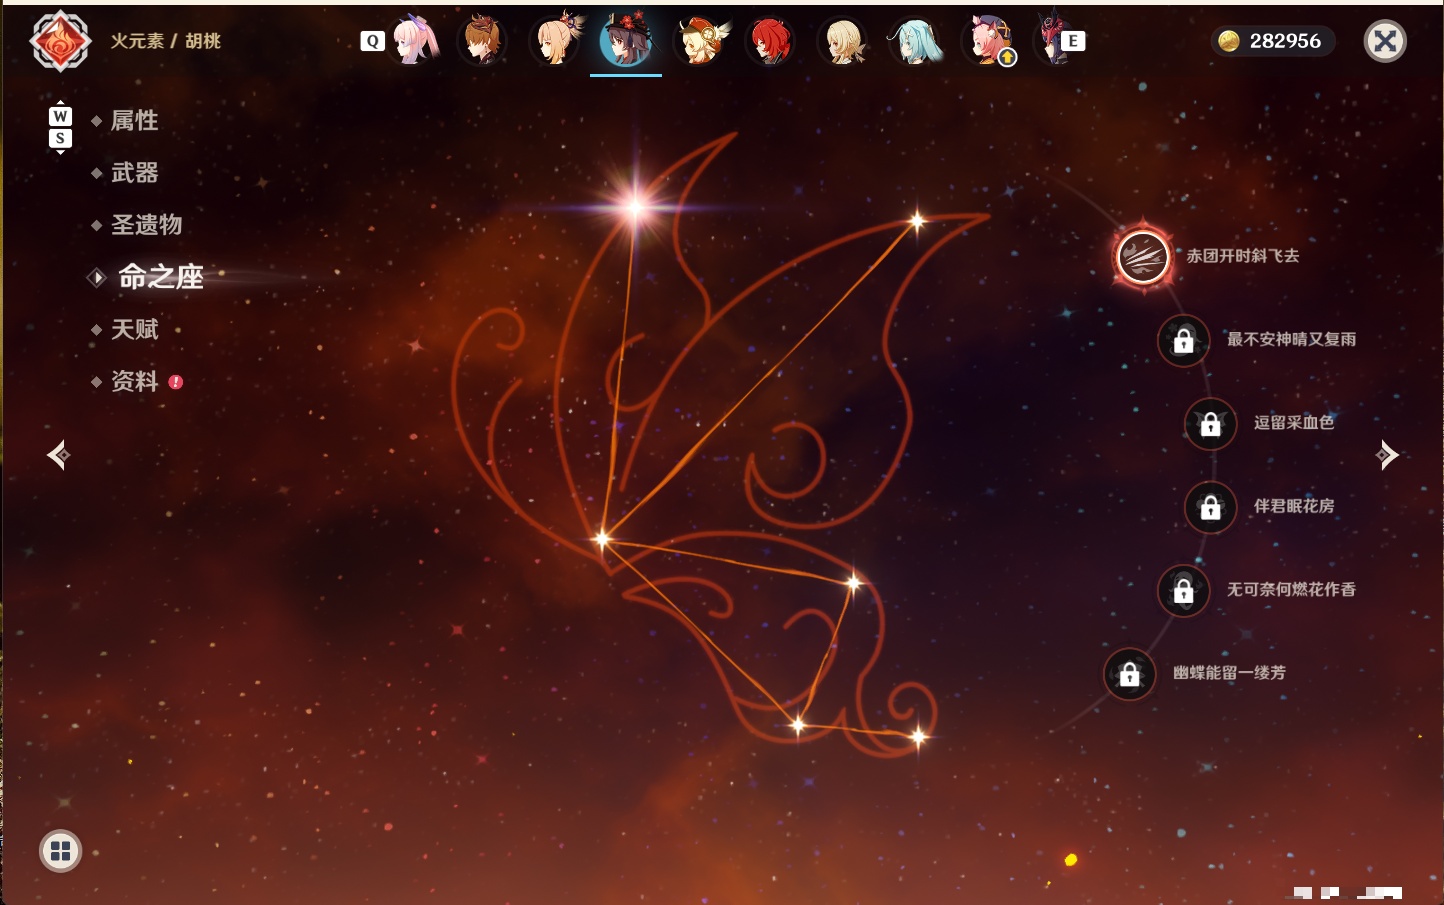The height and width of the screenshot is (905, 1444).
Task: Select the red-haired character portrait
Action: point(770,41)
